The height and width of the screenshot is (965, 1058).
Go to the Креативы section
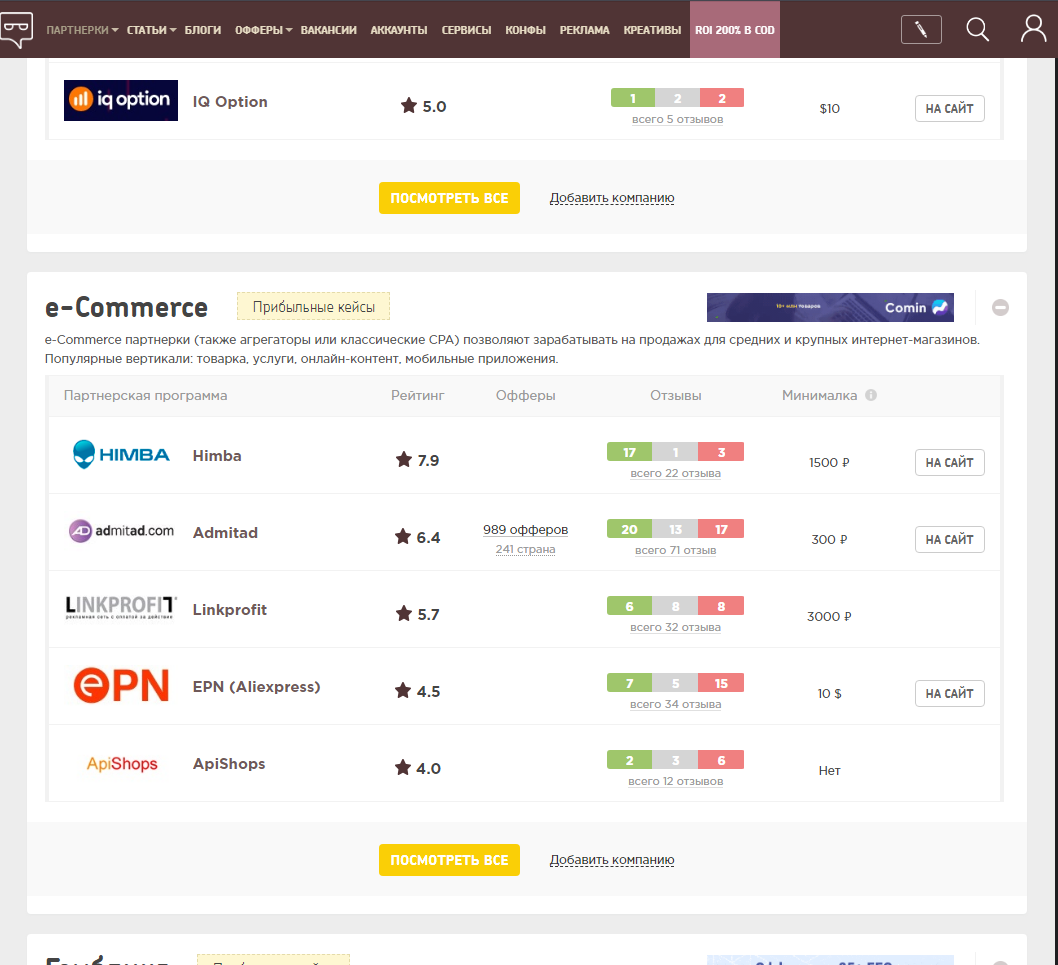click(x=652, y=30)
